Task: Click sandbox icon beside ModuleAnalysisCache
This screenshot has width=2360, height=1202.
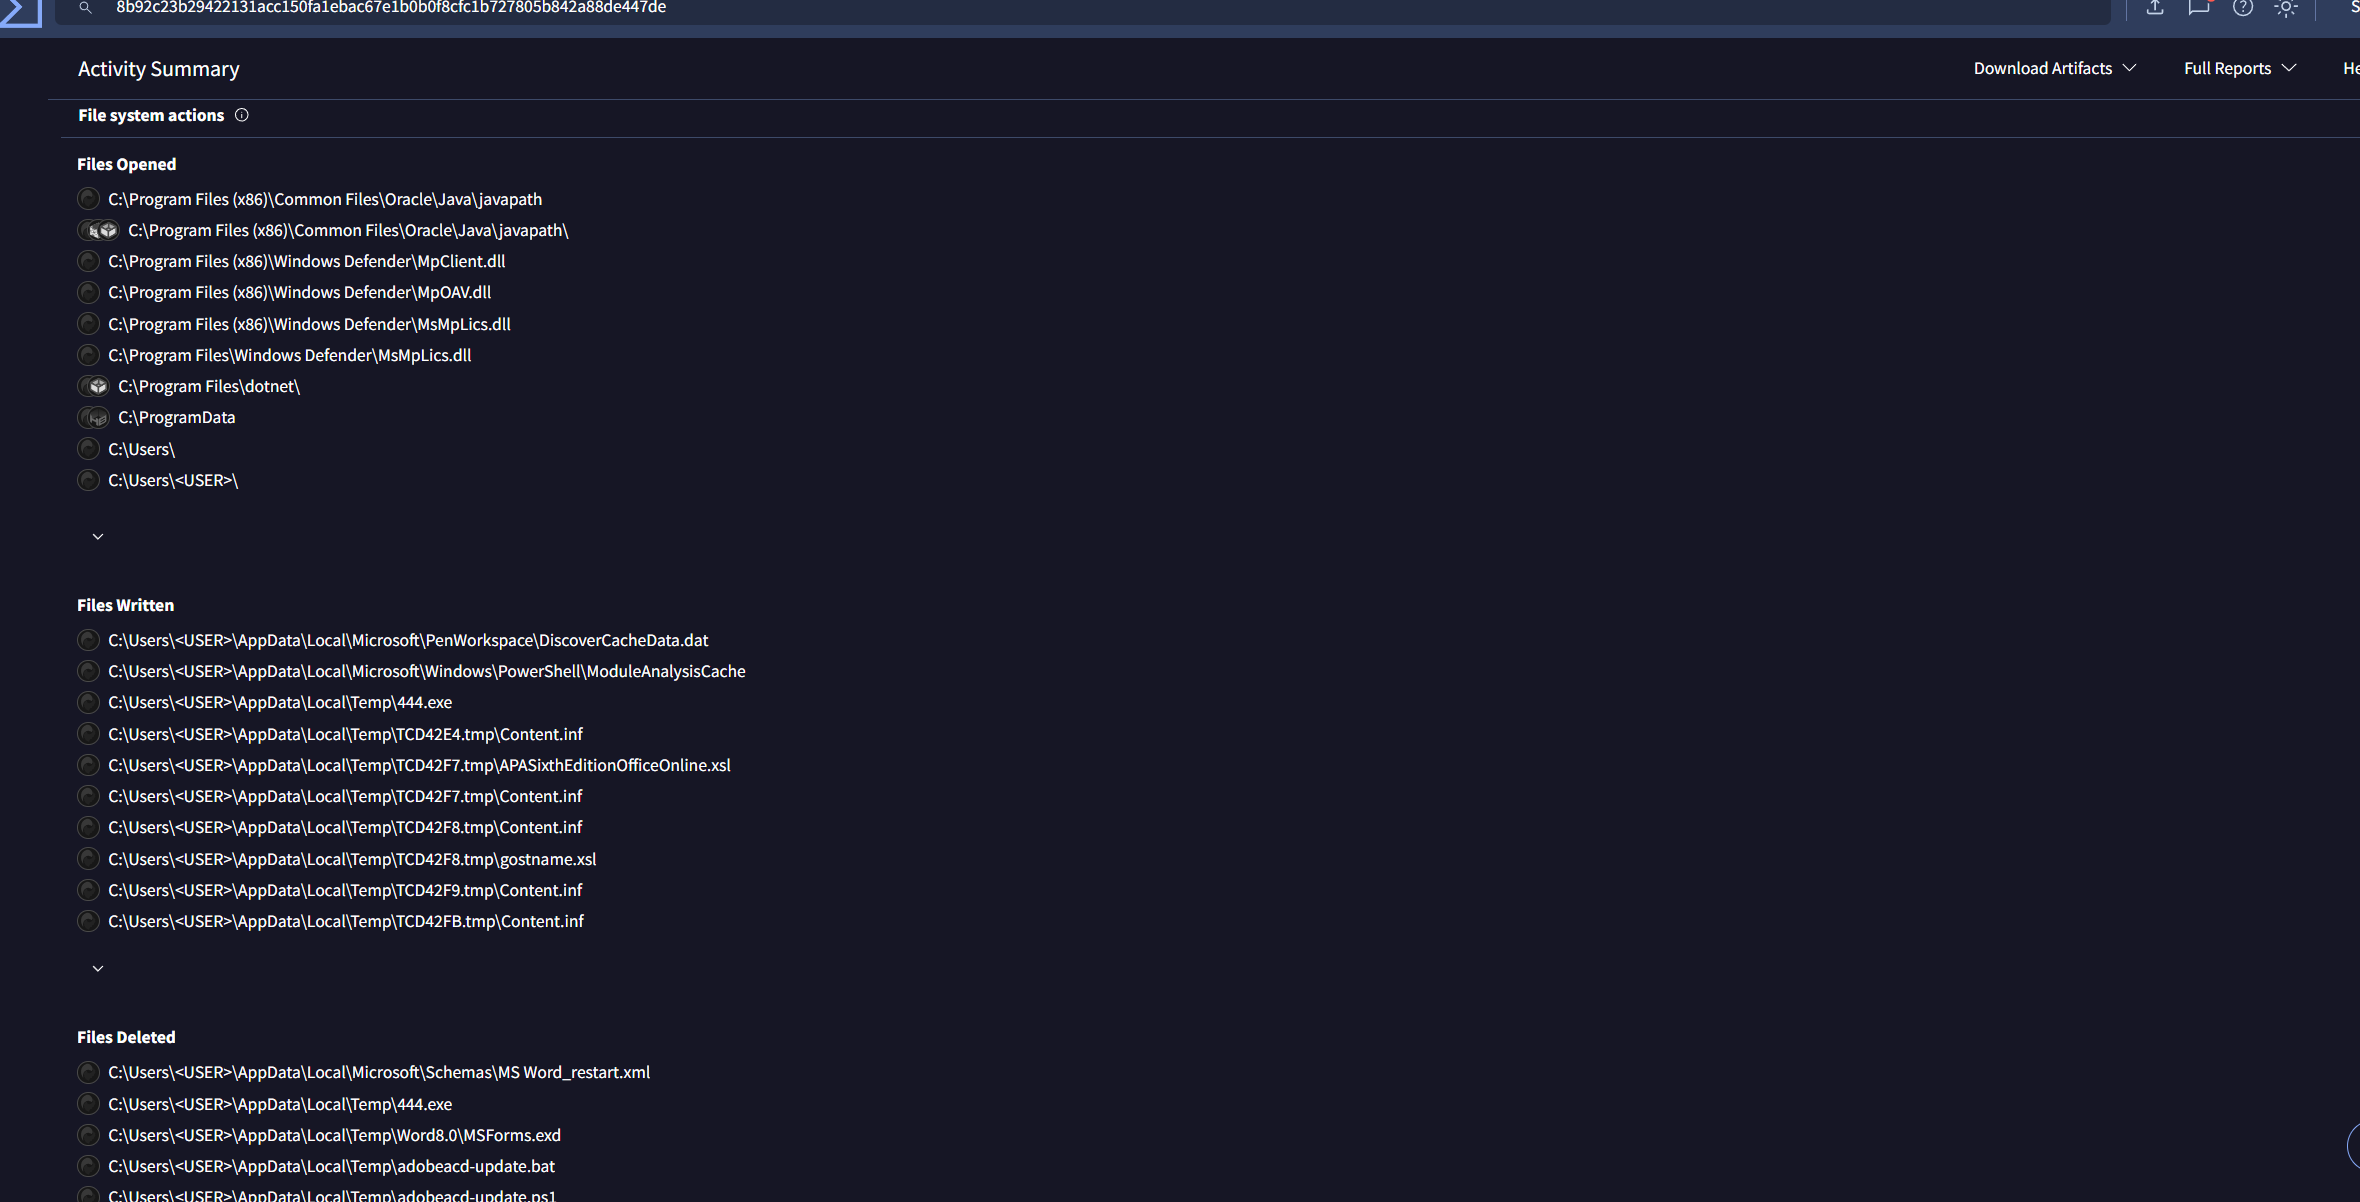Action: (89, 671)
